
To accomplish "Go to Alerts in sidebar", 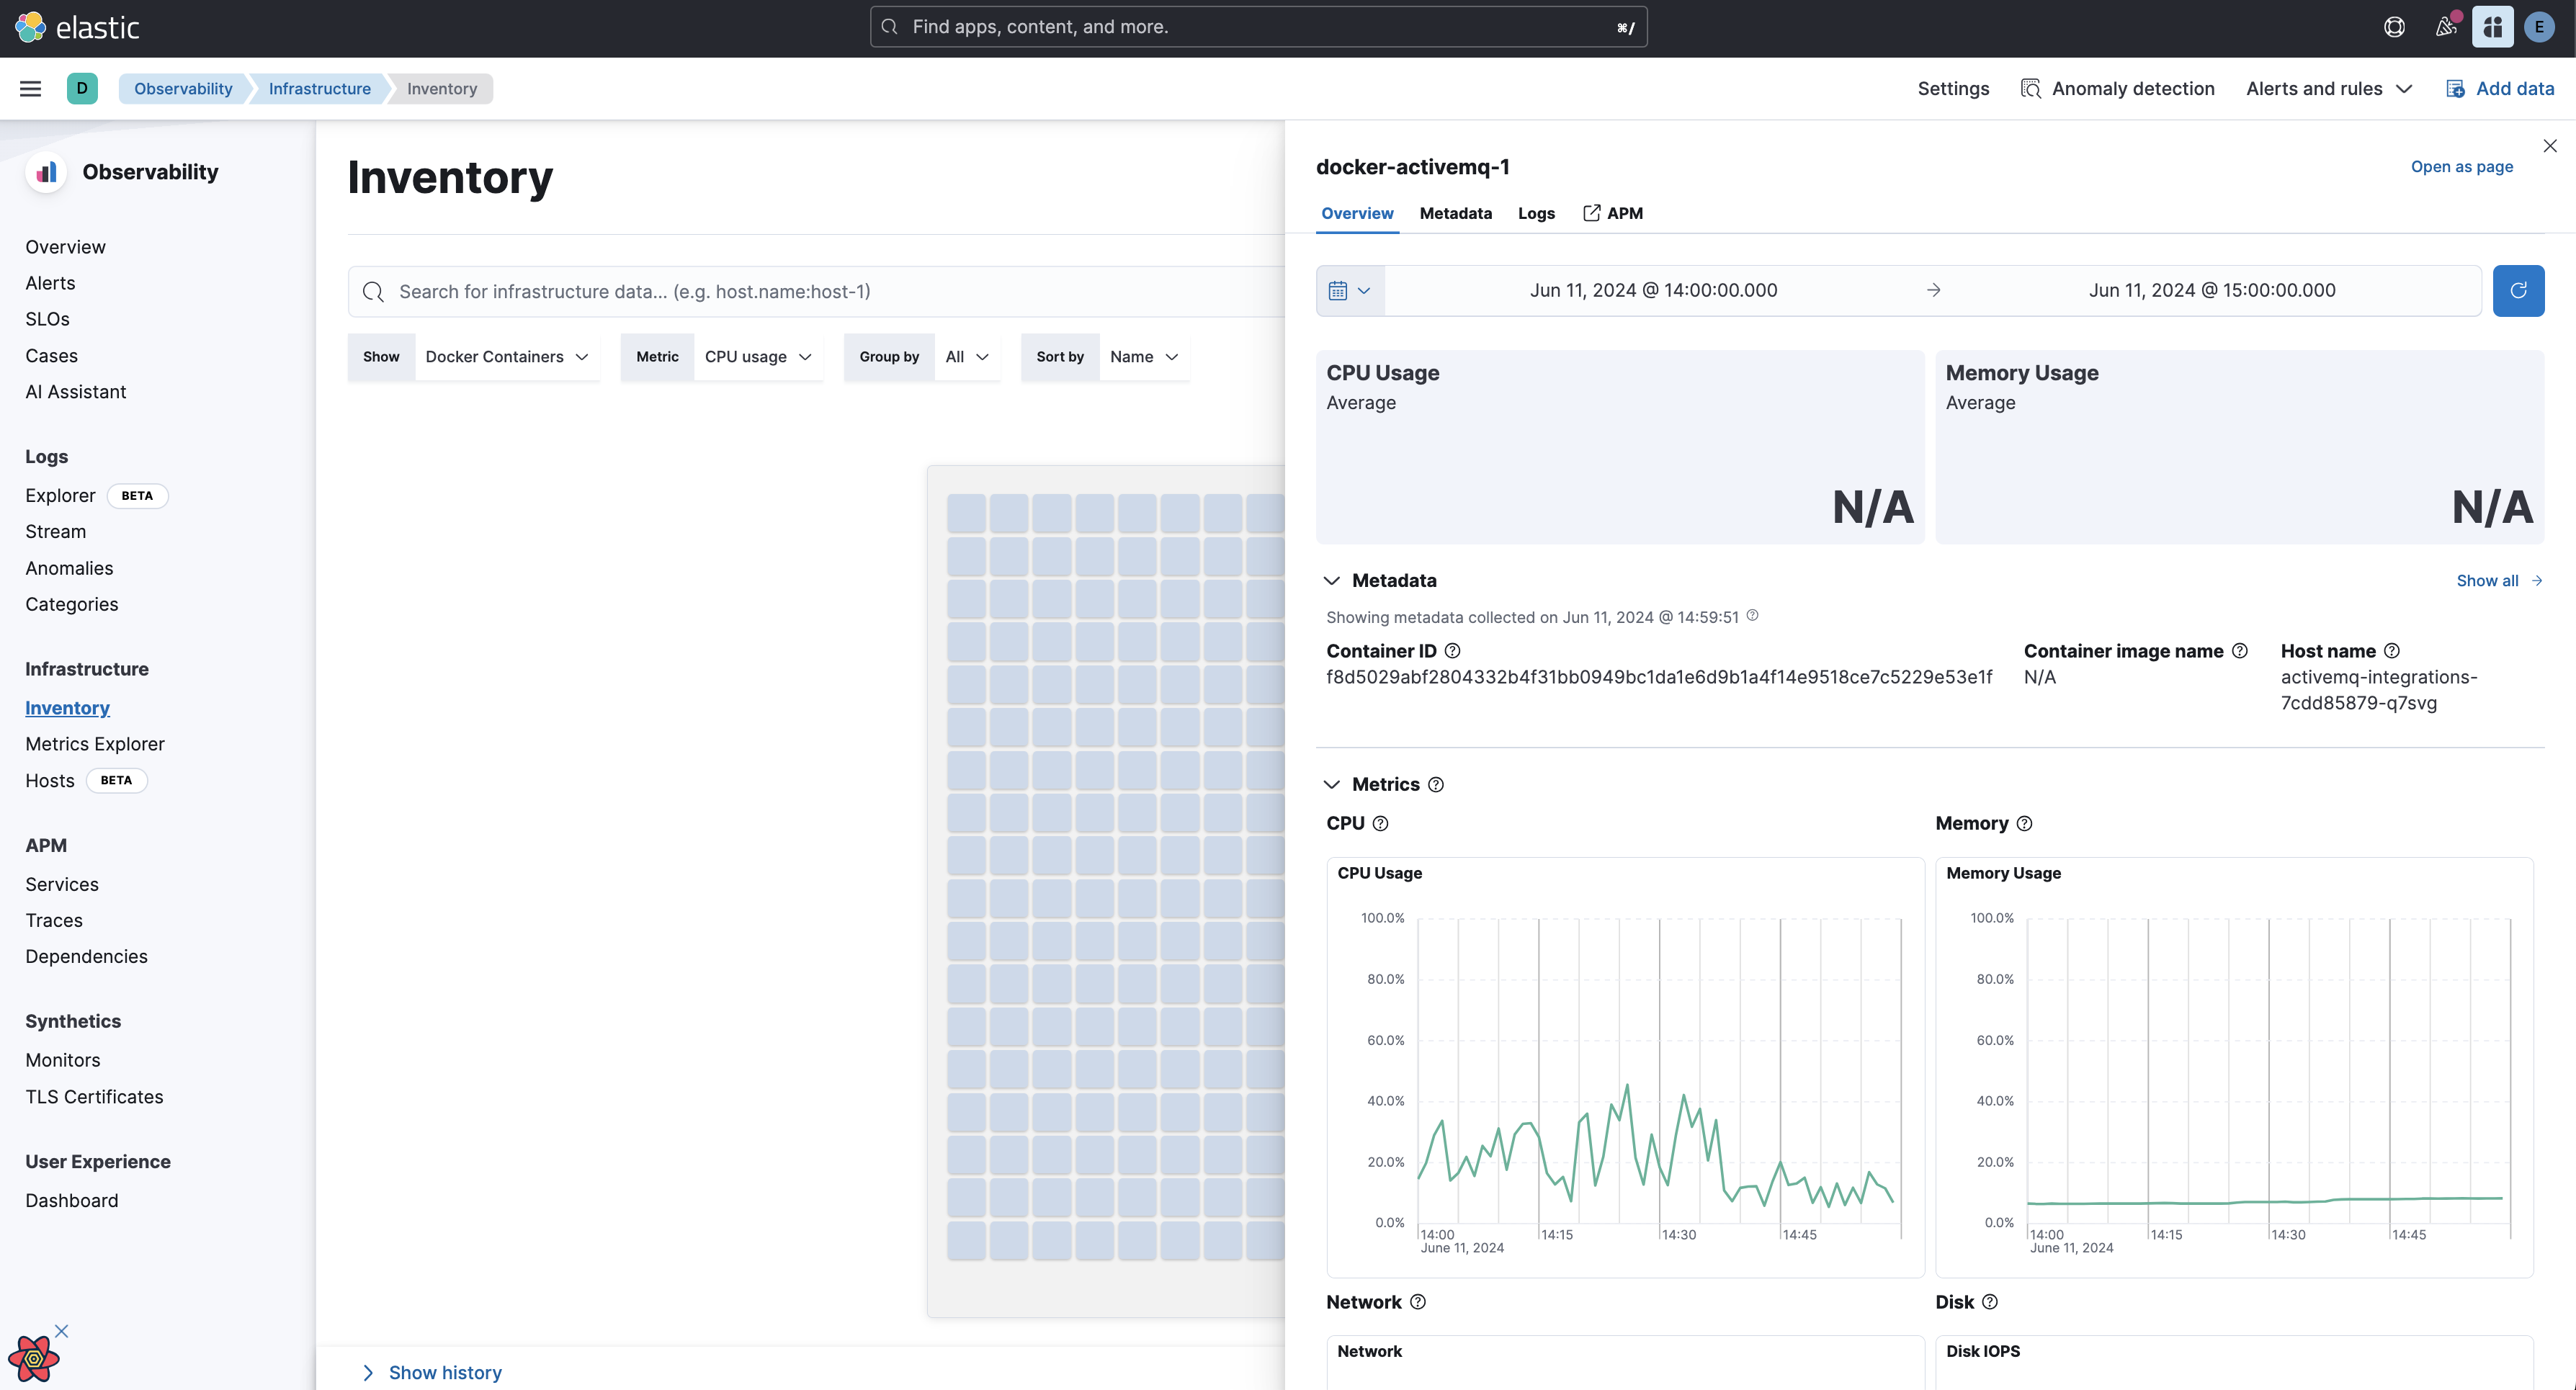I will pos(50,283).
